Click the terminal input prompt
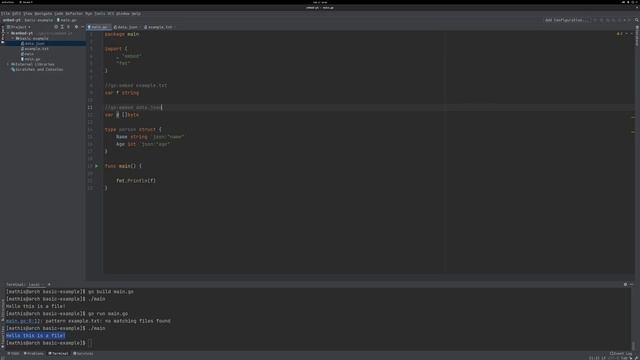The width and height of the screenshot is (640, 360). 90,343
